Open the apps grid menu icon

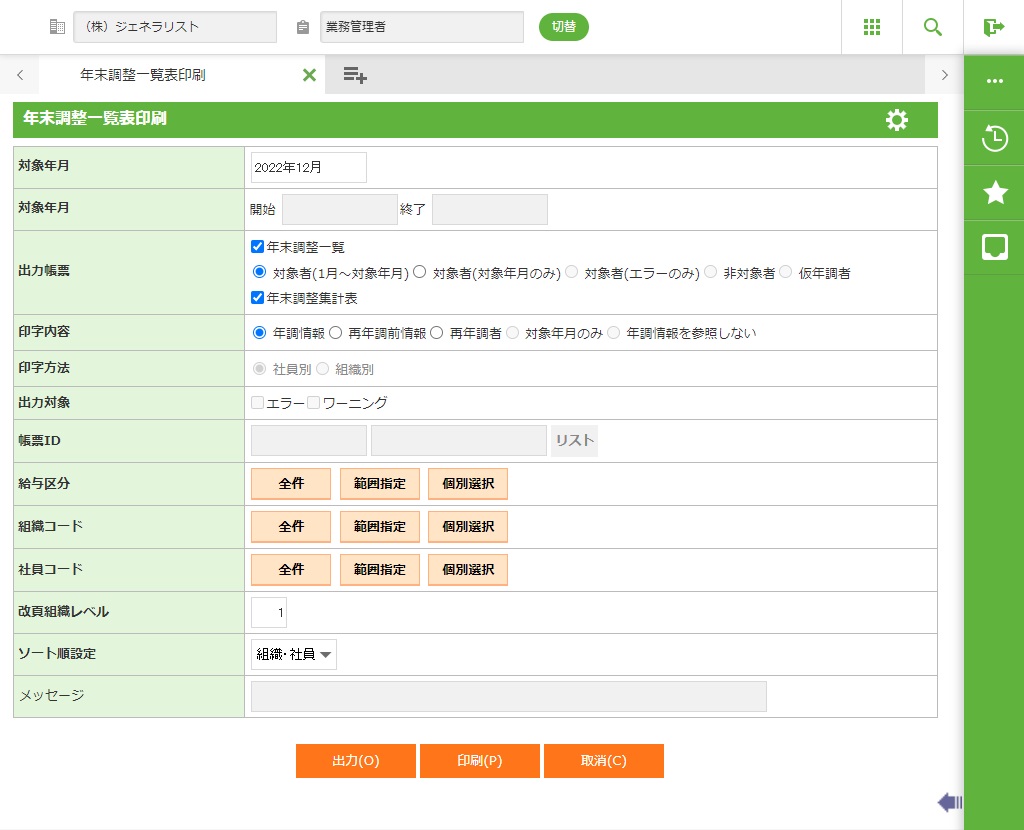coord(871,27)
